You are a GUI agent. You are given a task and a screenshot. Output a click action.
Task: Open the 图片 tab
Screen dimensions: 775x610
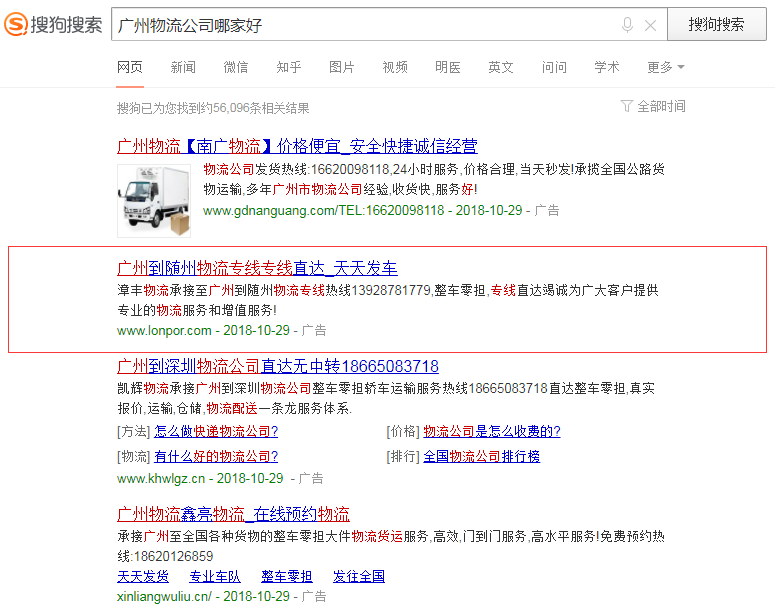342,67
